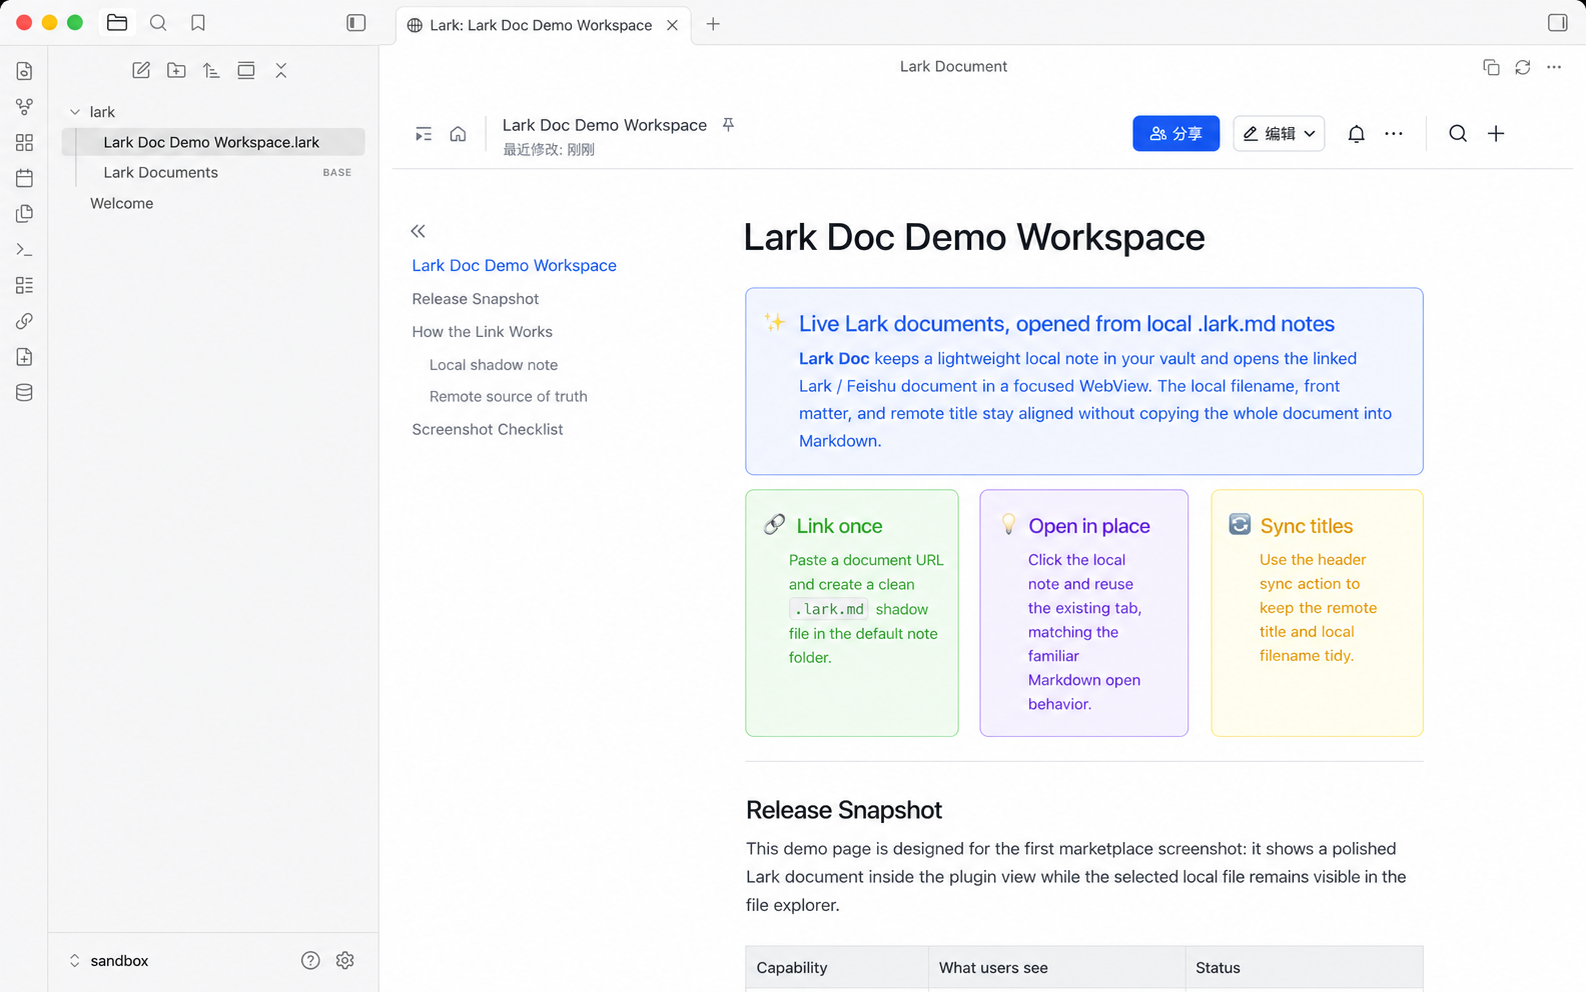Switch vault using sandbox selector
Screen dimensions: 1586x992
pos(109,960)
